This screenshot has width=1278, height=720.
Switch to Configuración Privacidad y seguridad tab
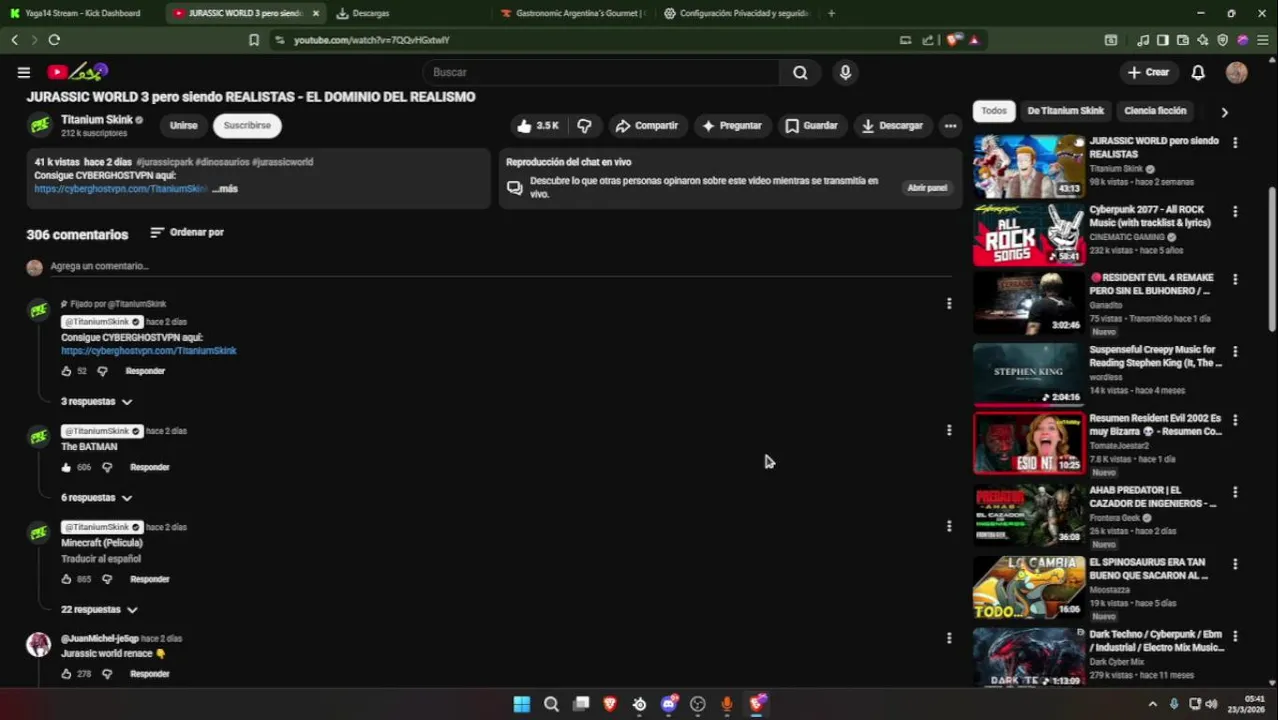click(x=736, y=13)
